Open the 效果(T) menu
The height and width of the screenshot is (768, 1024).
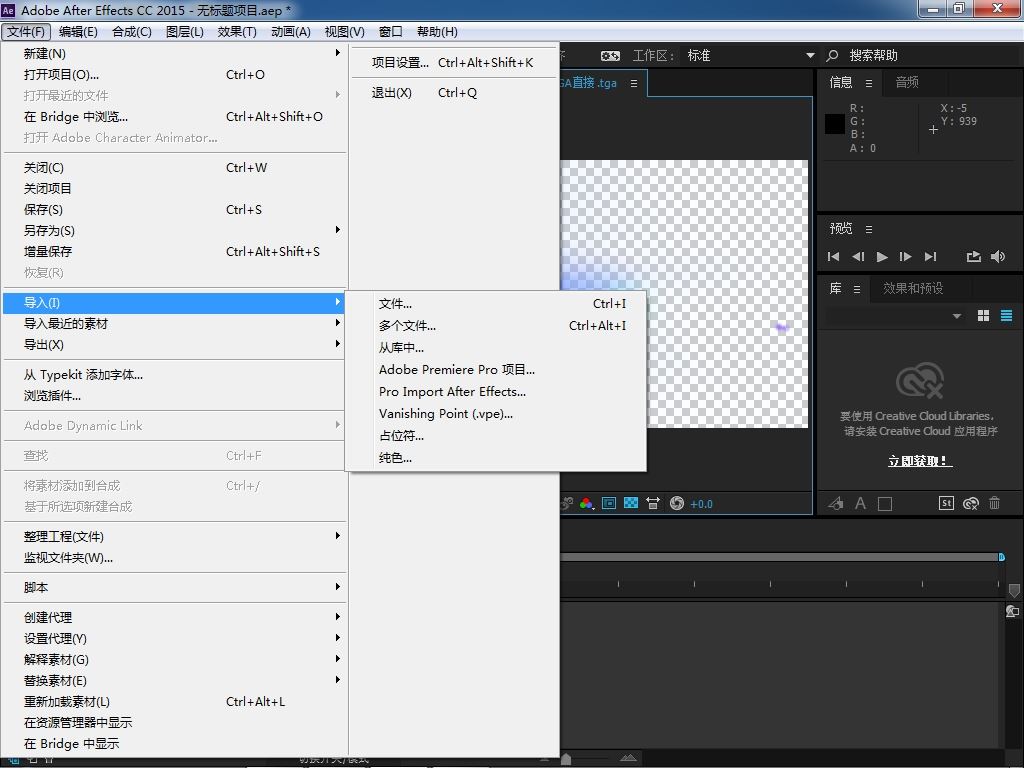tap(237, 32)
